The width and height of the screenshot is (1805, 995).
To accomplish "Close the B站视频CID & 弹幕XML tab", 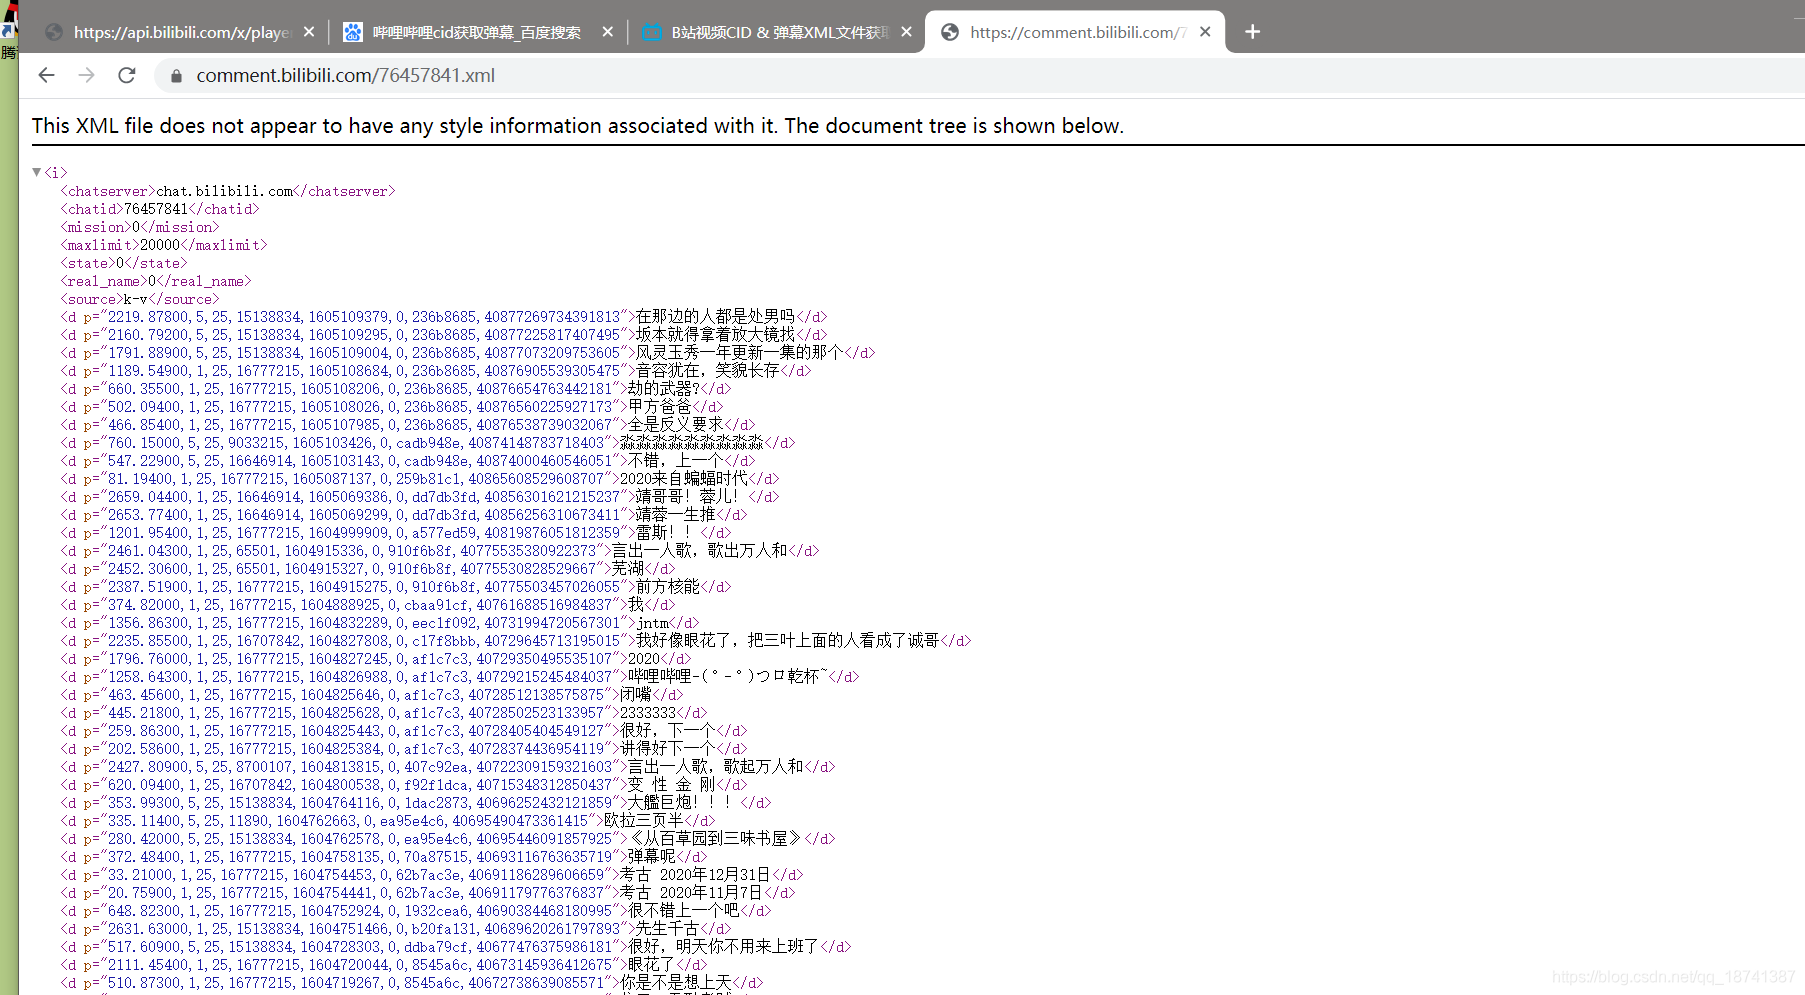I will (906, 32).
